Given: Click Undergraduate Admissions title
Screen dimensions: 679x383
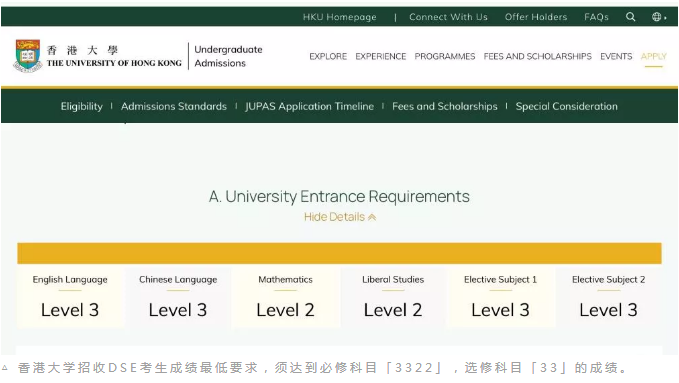Looking at the screenshot, I should tap(228, 56).
